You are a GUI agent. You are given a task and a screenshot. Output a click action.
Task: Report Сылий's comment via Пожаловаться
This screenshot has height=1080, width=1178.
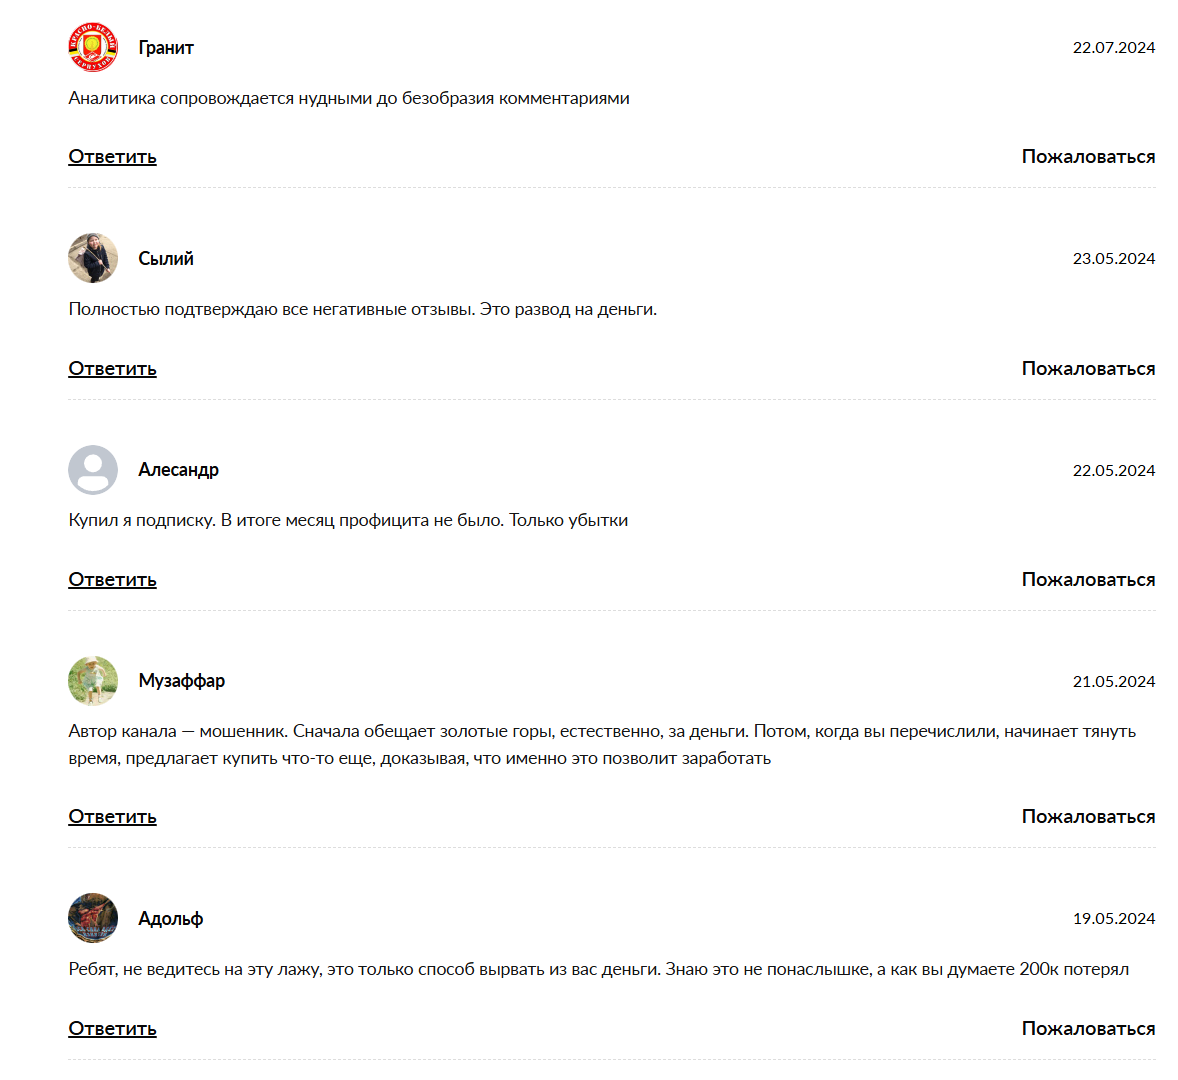point(1088,369)
